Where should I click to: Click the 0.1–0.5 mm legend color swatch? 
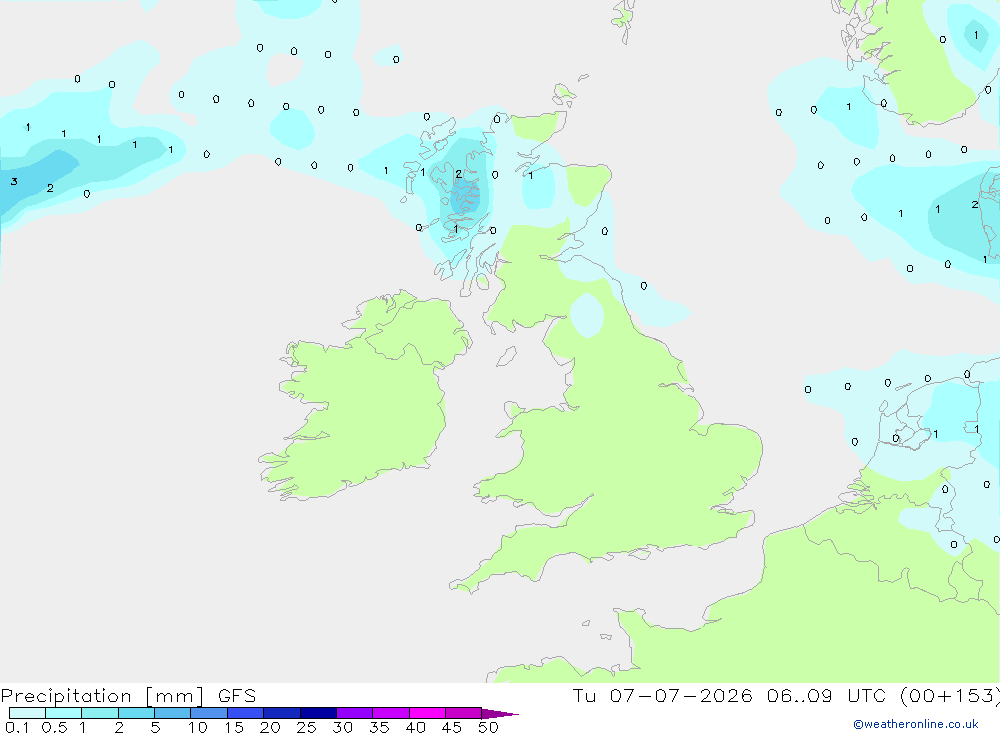[x=27, y=713]
